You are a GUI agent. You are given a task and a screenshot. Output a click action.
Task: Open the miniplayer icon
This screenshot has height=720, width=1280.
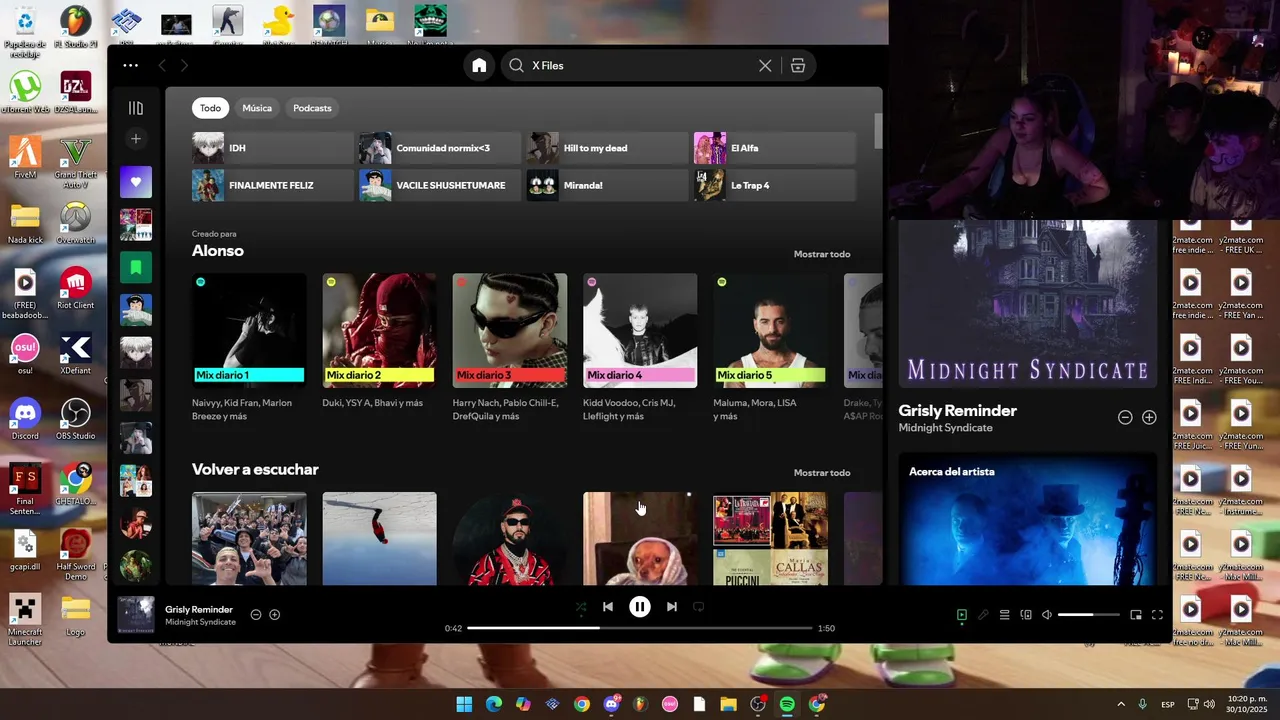[1136, 615]
